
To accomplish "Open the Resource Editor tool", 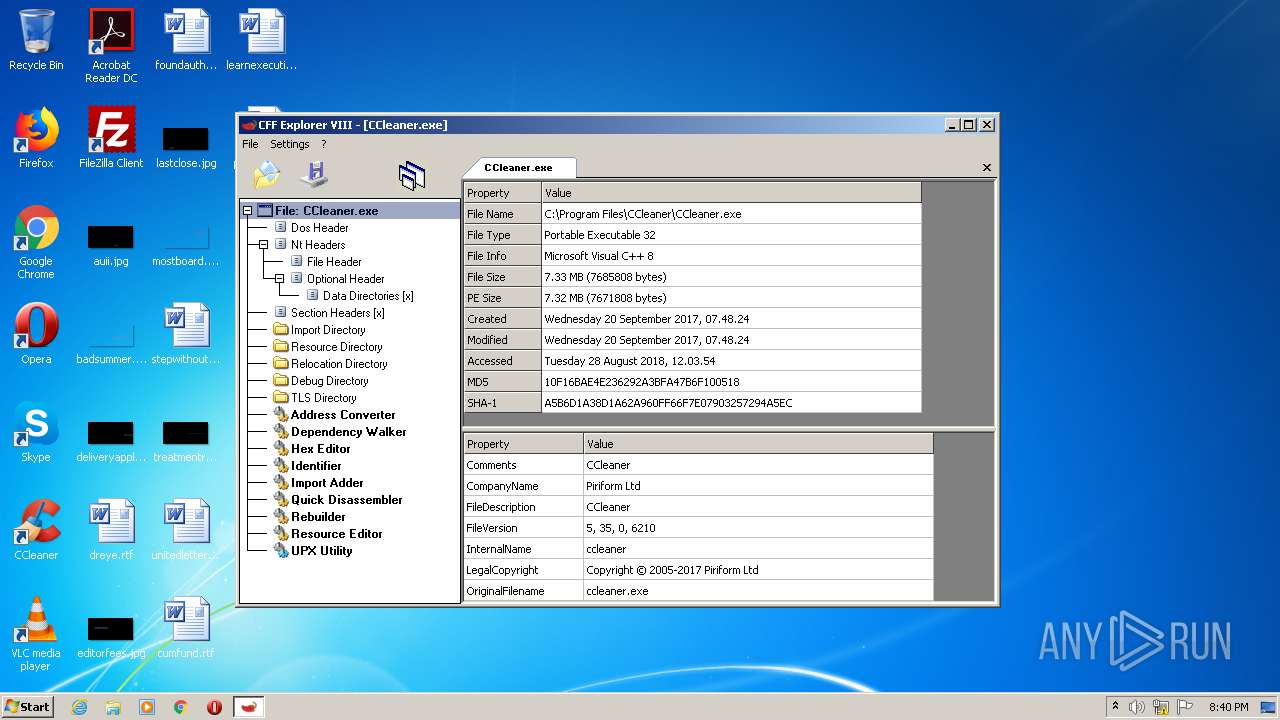I will (x=336, y=534).
